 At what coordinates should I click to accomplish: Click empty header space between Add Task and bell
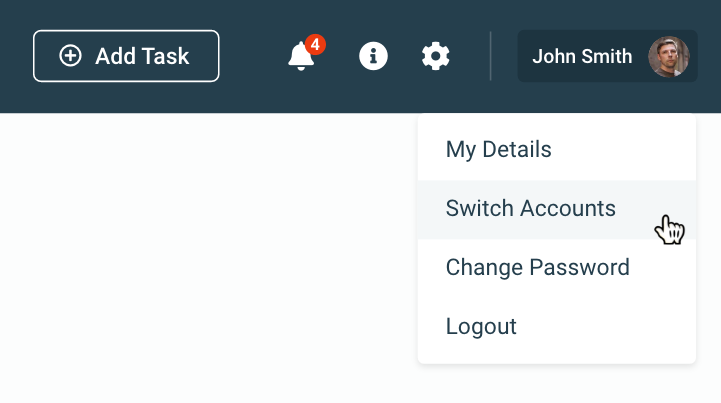click(250, 56)
